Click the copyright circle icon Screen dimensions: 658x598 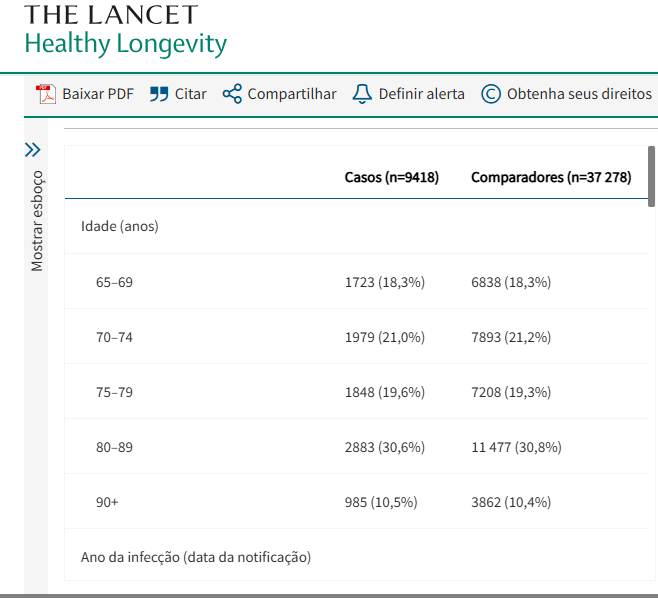(x=490, y=94)
